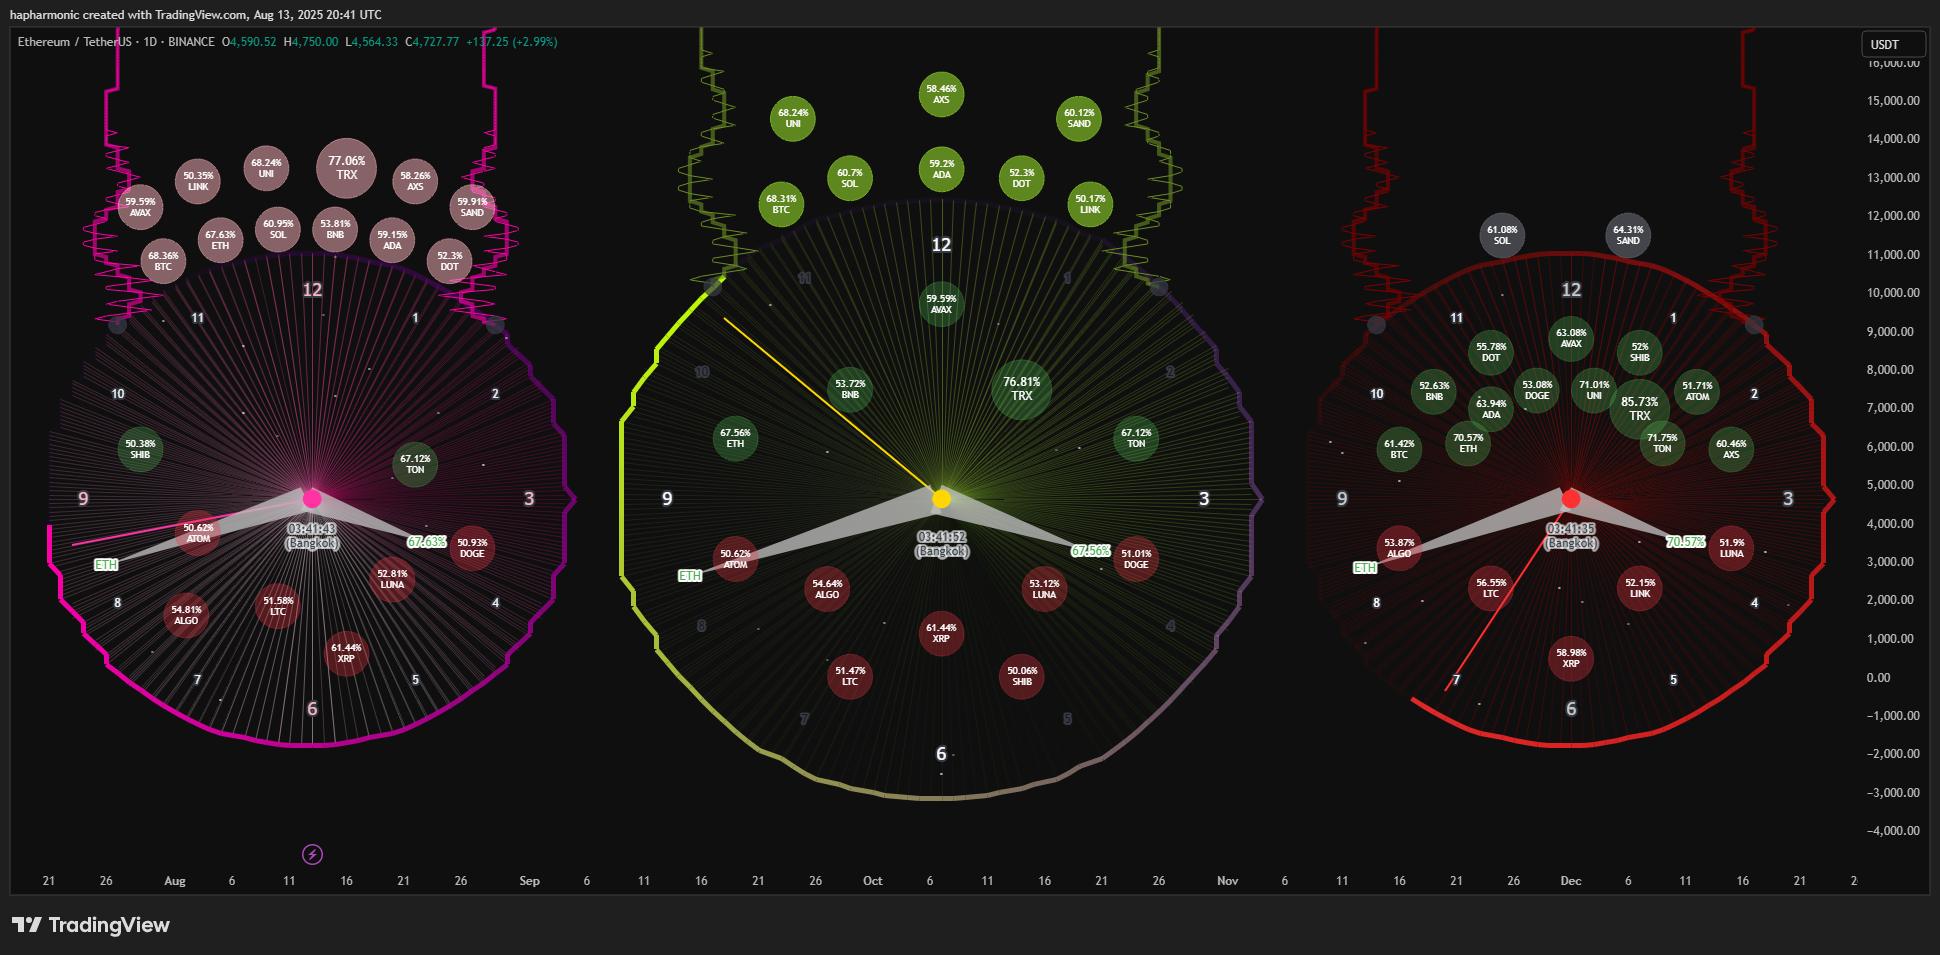Click the 63.94% ADA bubble
Screen dimensions: 1940x955
[1491, 409]
